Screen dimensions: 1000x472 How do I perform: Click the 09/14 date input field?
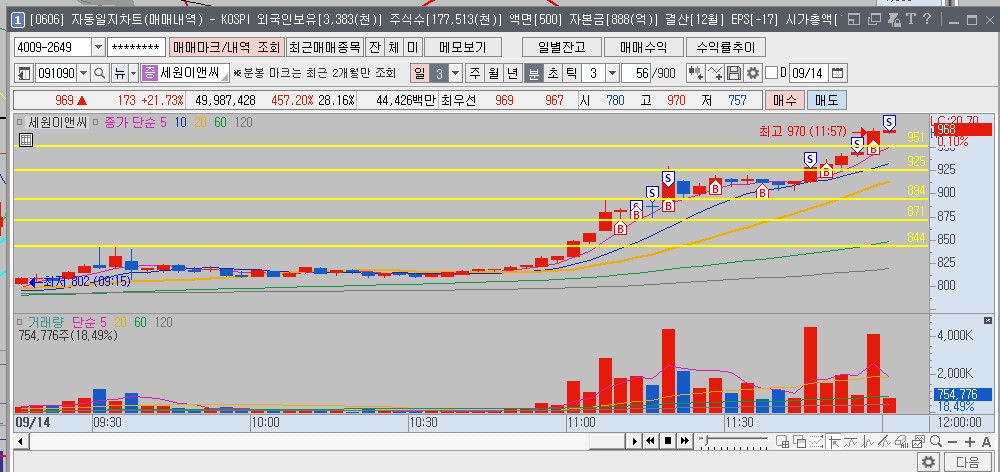click(x=808, y=73)
